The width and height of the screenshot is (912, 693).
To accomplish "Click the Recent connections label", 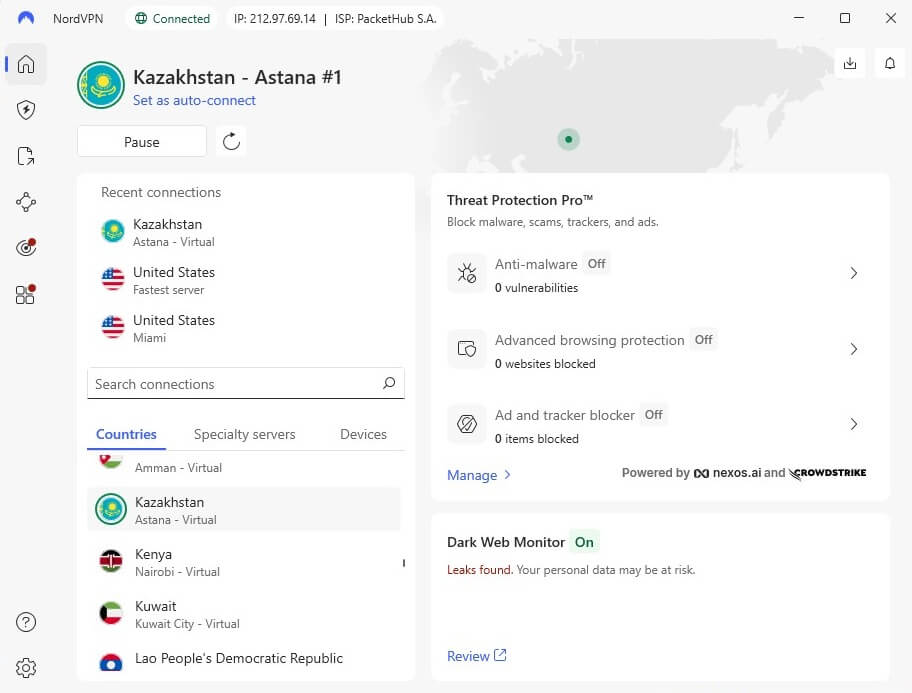I will (161, 192).
